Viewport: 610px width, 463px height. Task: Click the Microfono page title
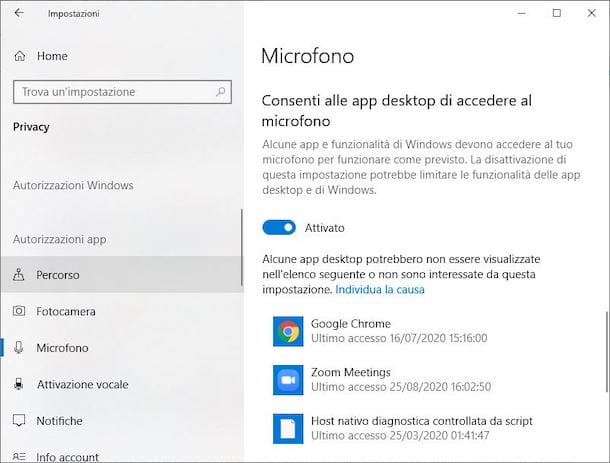coord(307,56)
